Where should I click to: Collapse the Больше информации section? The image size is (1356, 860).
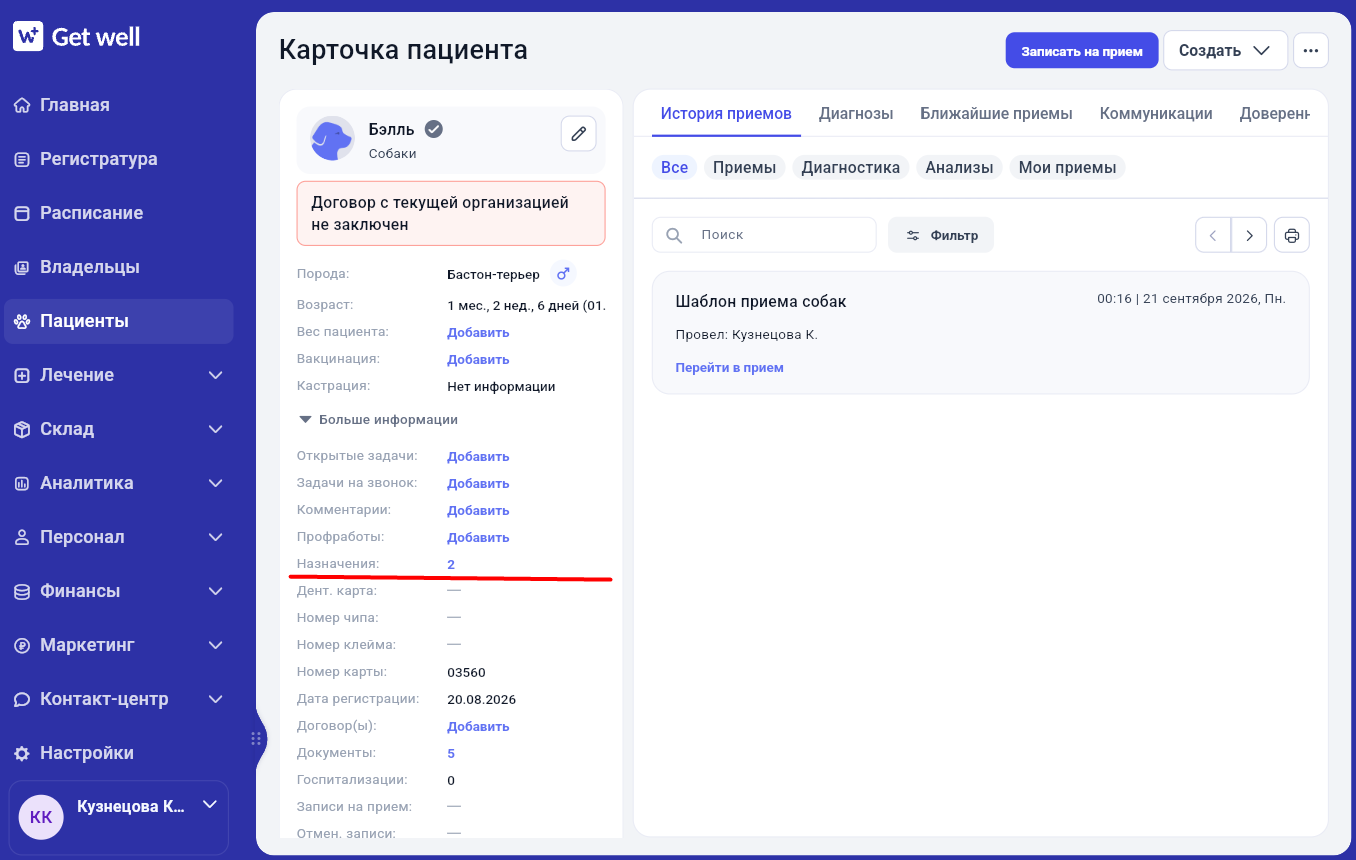378,420
